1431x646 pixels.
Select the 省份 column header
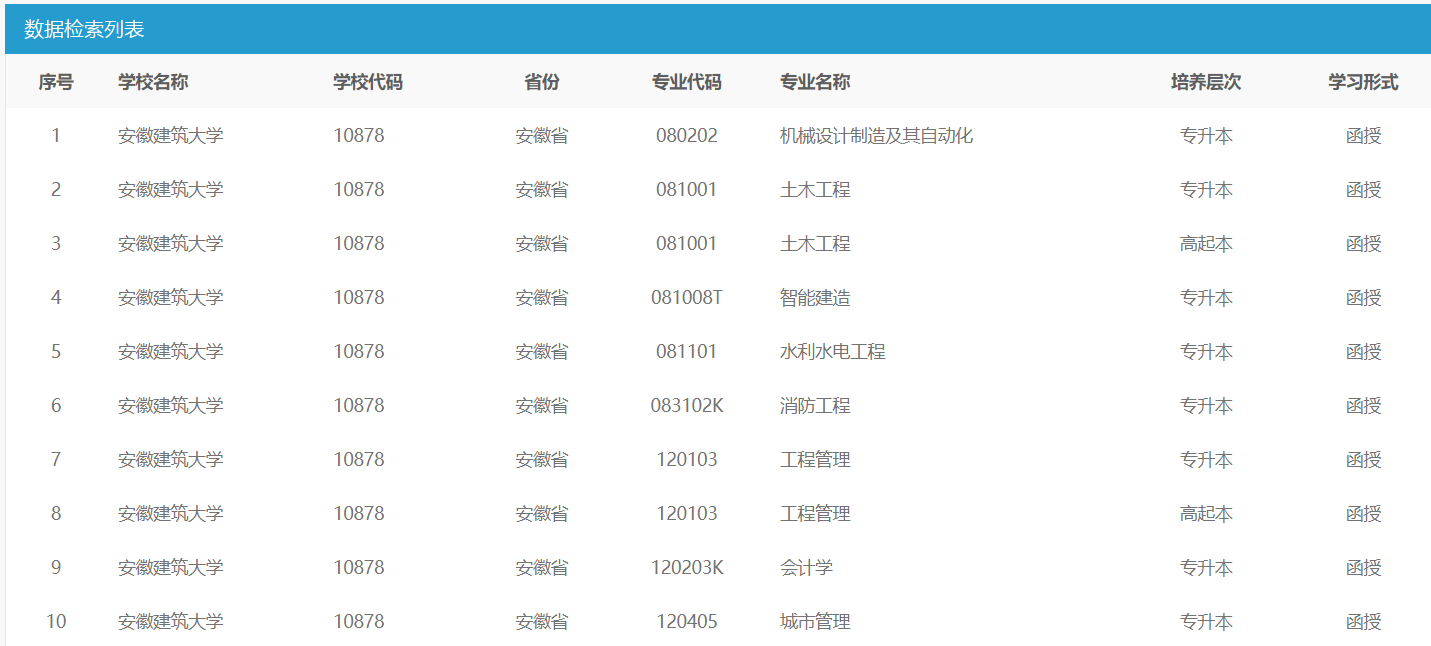(542, 82)
